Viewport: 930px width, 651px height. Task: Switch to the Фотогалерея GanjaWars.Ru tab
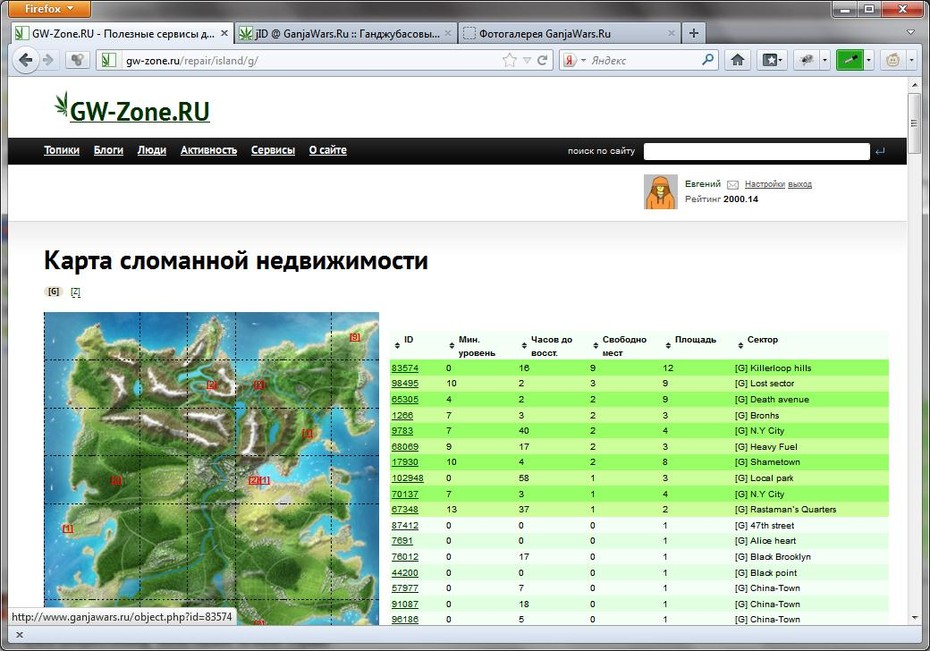click(x=569, y=34)
